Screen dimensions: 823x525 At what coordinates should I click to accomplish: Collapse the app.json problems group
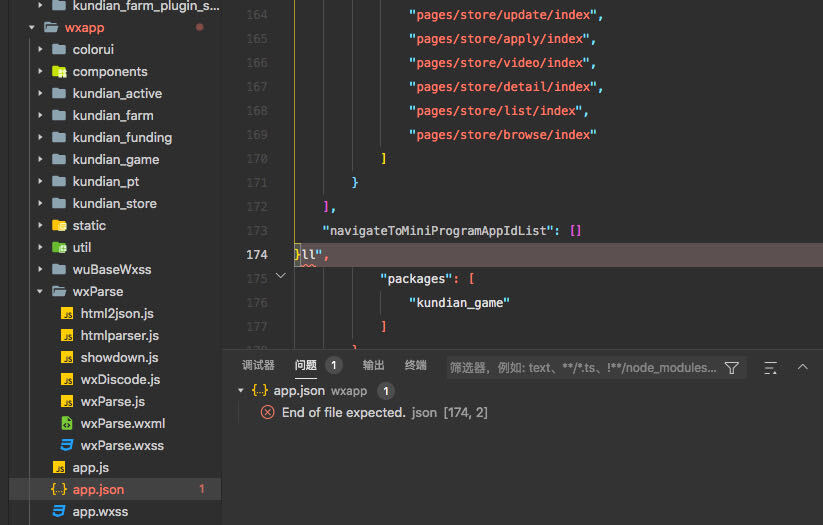[x=241, y=390]
